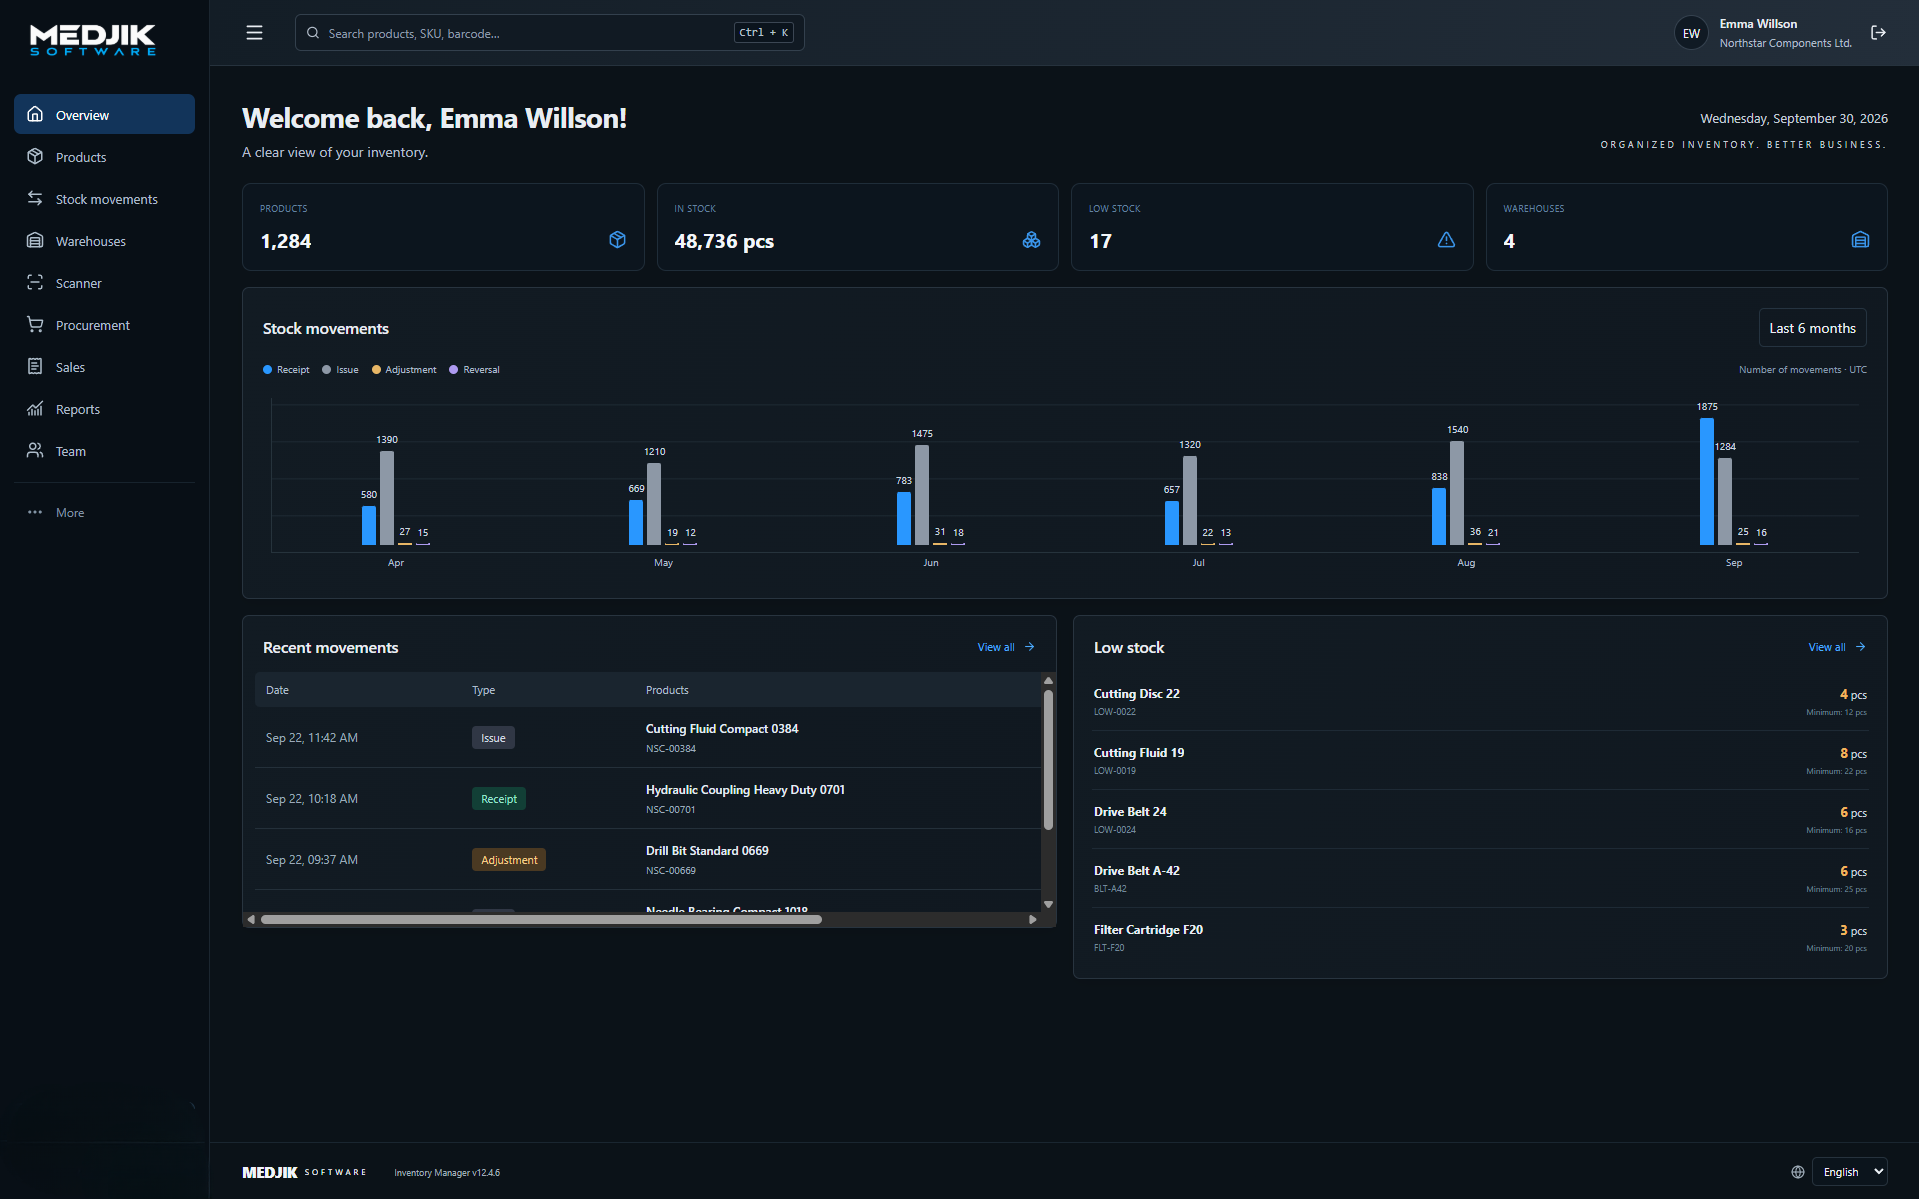The height and width of the screenshot is (1199, 1919).
Task: Go to the Stock movements menu label
Action: pos(107,199)
